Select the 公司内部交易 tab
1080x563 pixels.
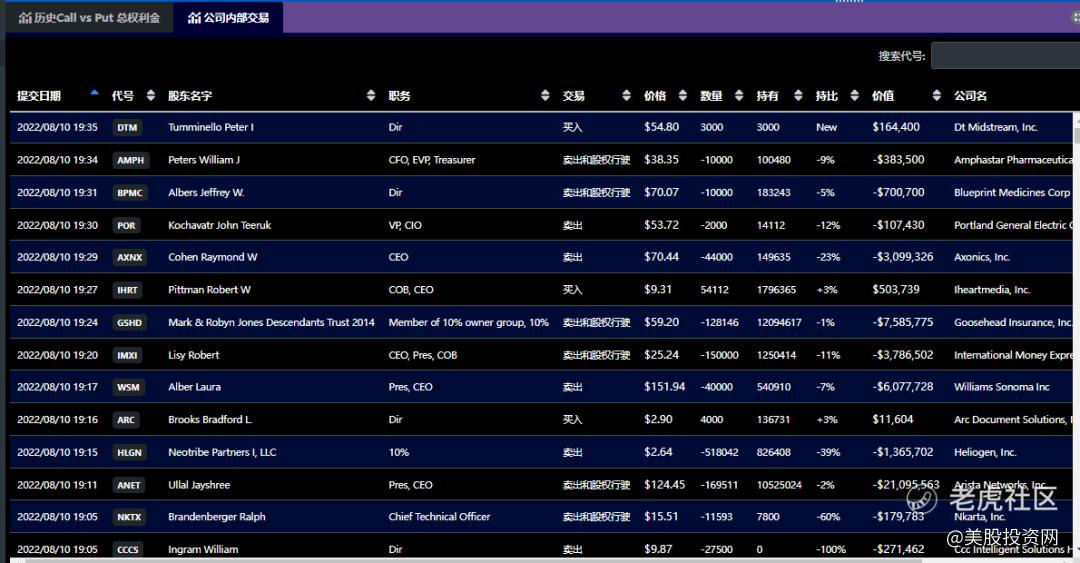coord(228,18)
